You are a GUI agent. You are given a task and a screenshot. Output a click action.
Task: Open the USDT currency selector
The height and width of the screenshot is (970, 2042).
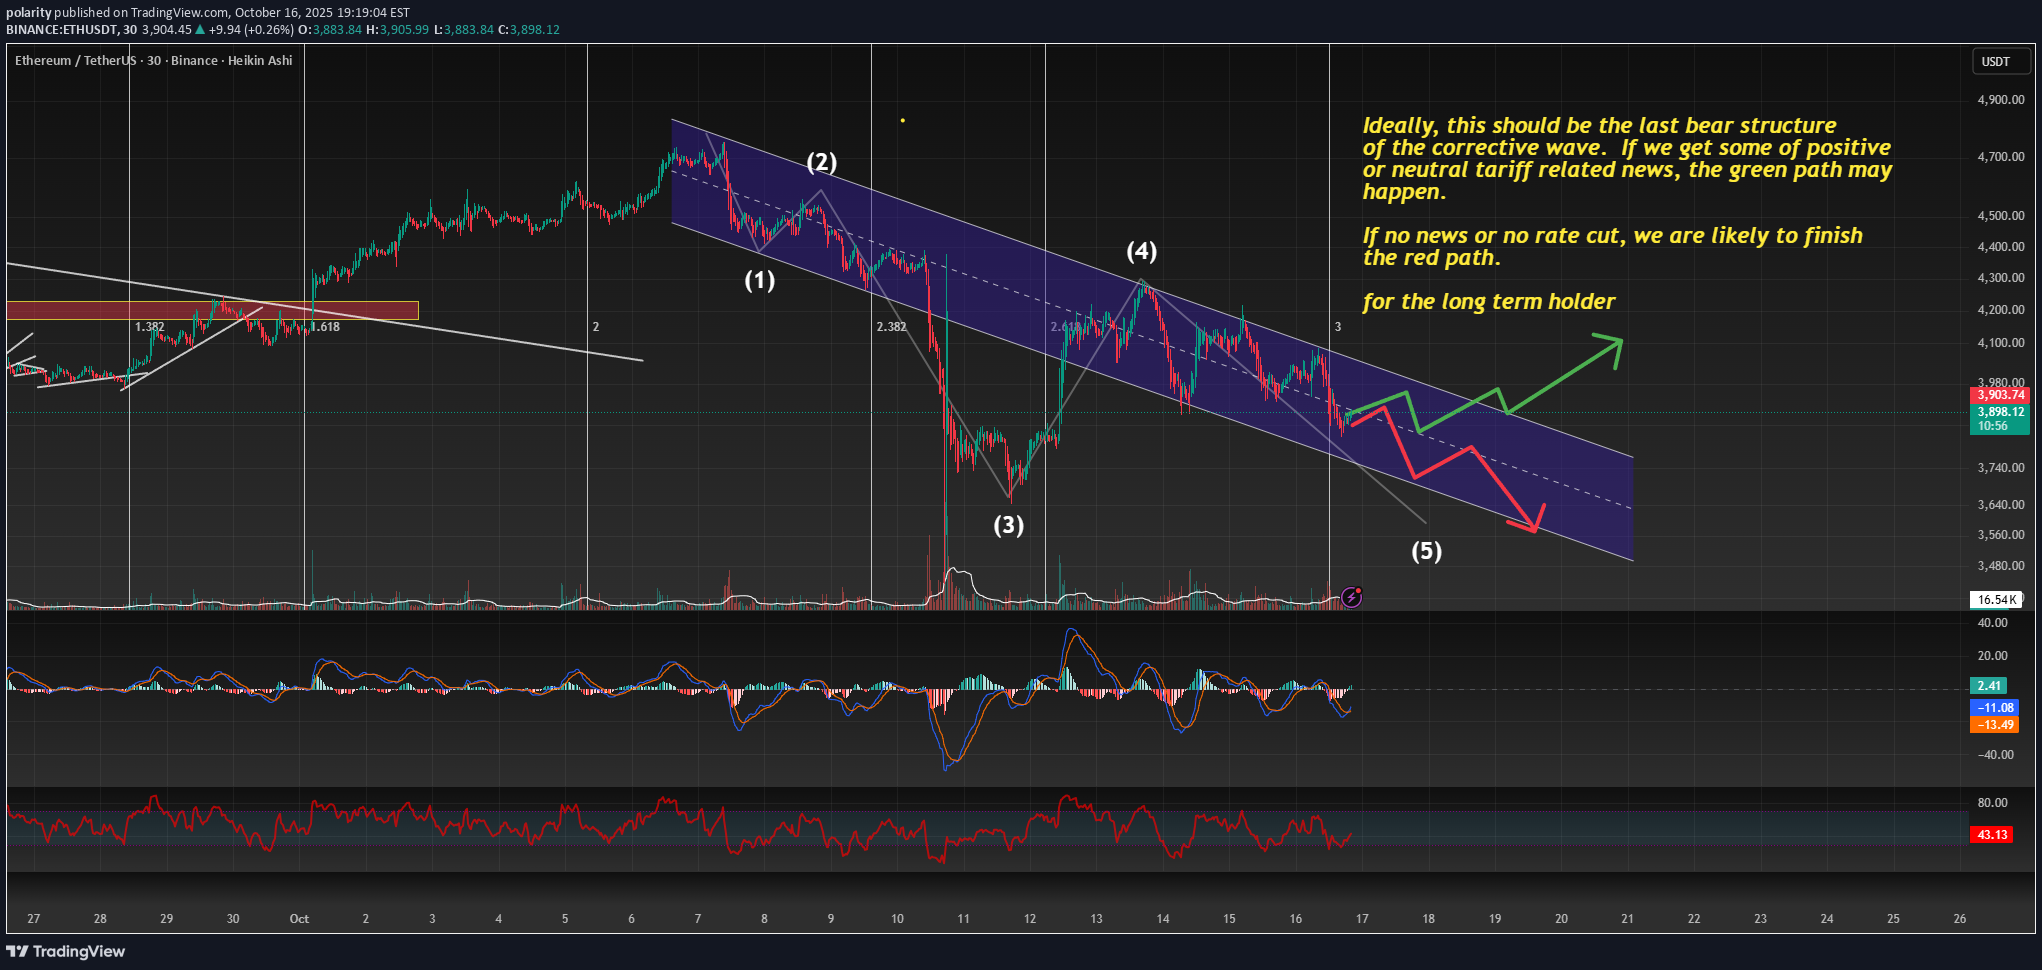(x=1996, y=61)
